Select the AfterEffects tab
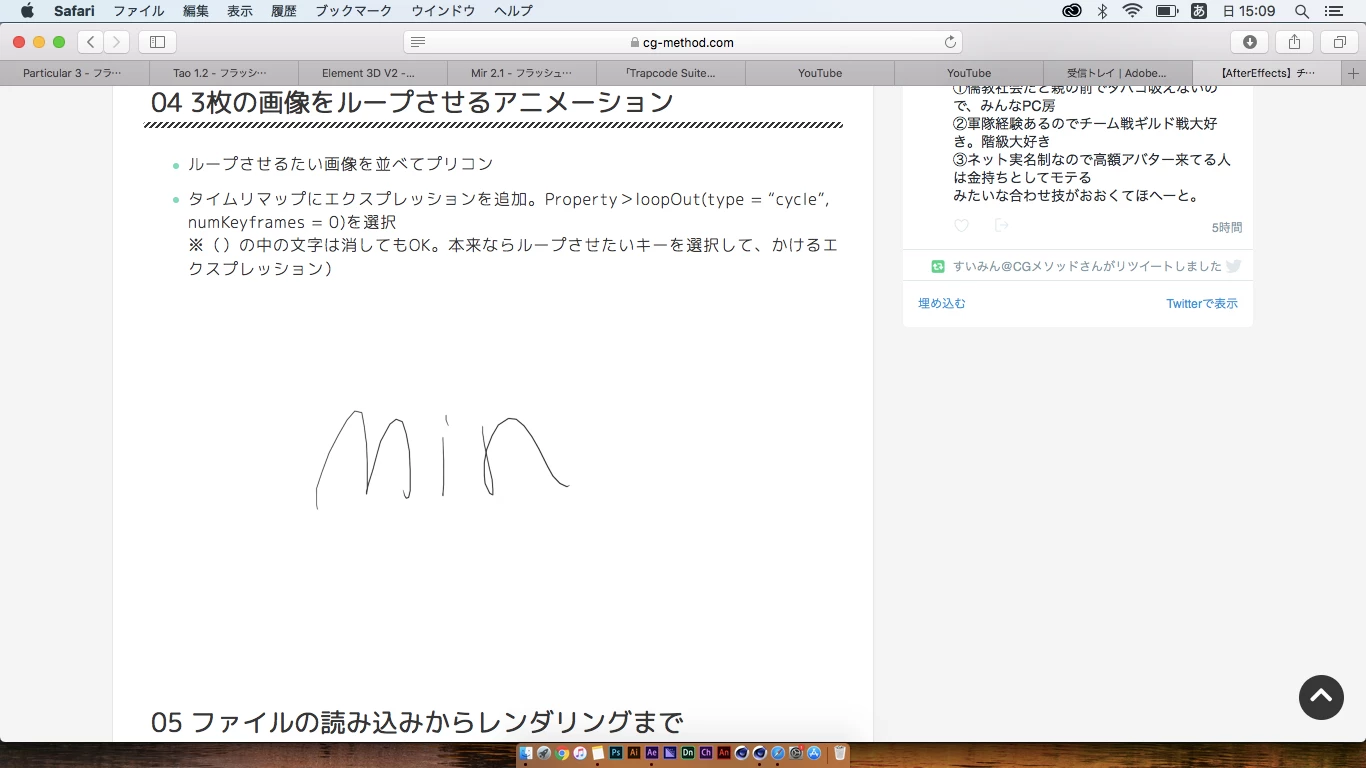This screenshot has height=768, width=1366. click(x=1267, y=73)
